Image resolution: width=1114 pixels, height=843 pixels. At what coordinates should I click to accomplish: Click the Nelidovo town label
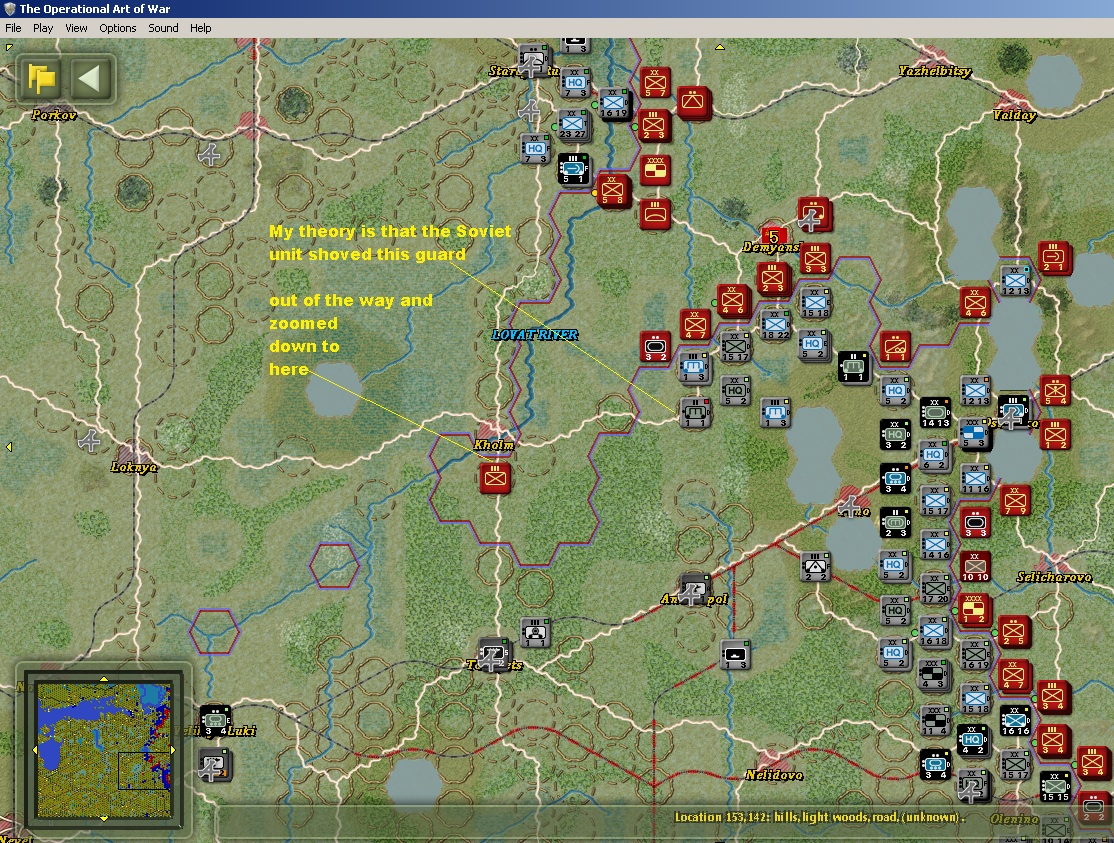click(x=774, y=775)
